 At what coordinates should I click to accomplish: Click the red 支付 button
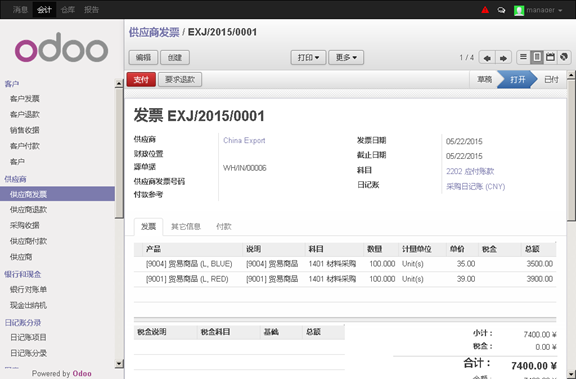141,79
